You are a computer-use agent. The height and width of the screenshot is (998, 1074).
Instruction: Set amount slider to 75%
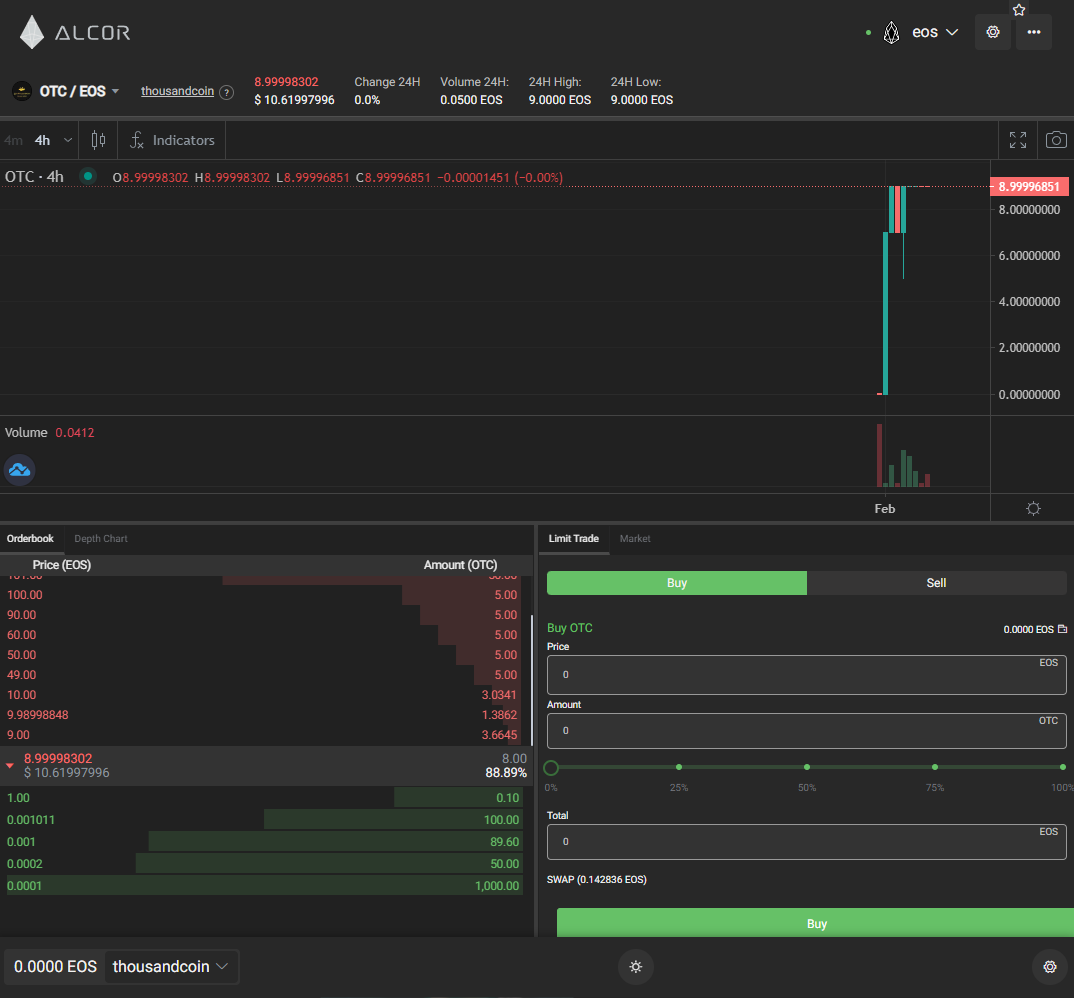pyautogui.click(x=935, y=767)
